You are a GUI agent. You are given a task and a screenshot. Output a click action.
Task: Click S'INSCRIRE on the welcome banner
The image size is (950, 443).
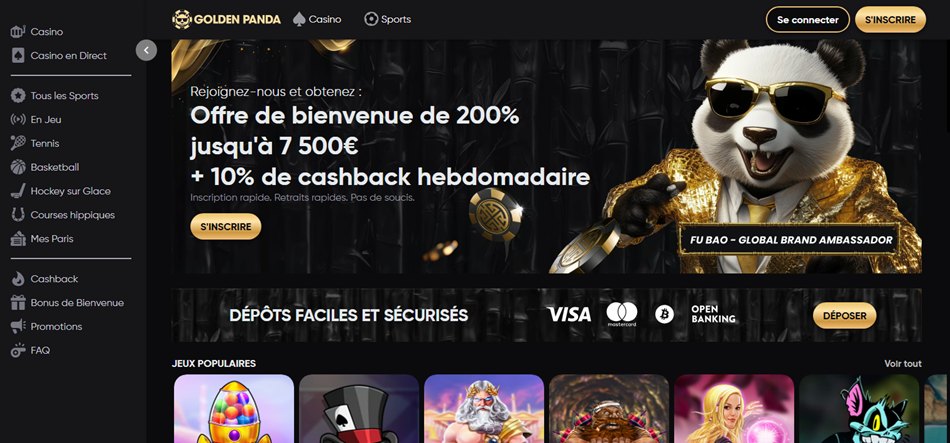pyautogui.click(x=225, y=227)
